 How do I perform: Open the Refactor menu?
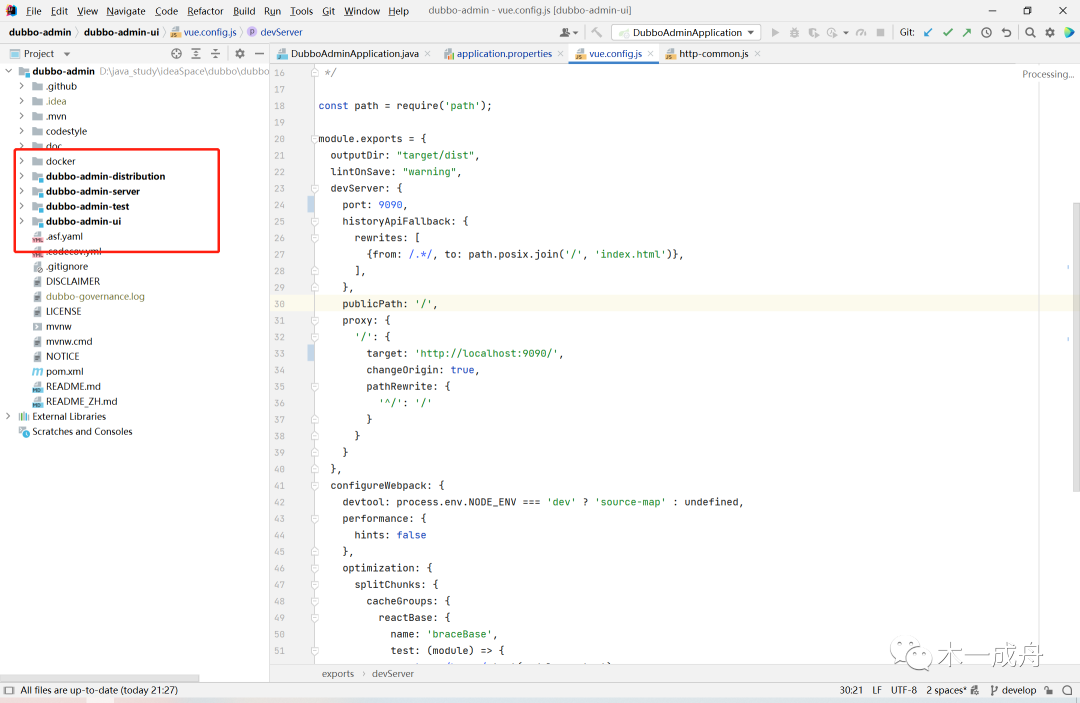click(205, 11)
